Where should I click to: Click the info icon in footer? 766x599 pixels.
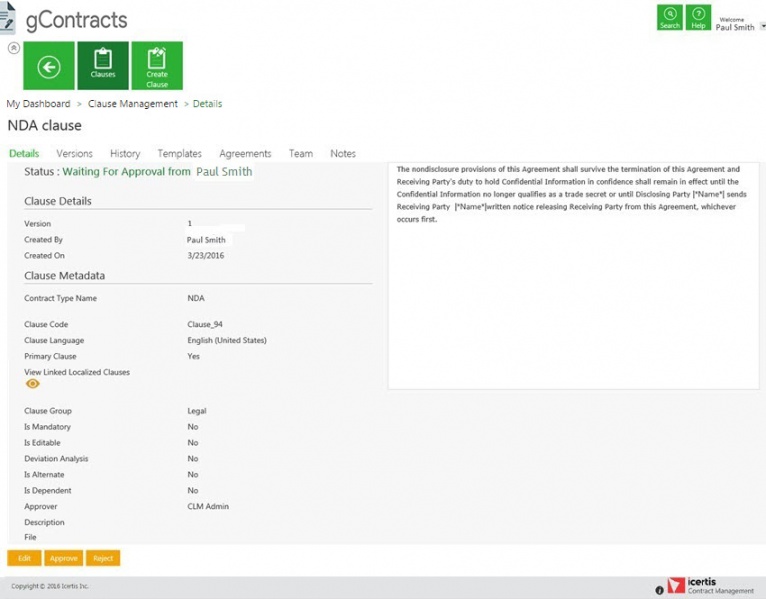tap(659, 590)
